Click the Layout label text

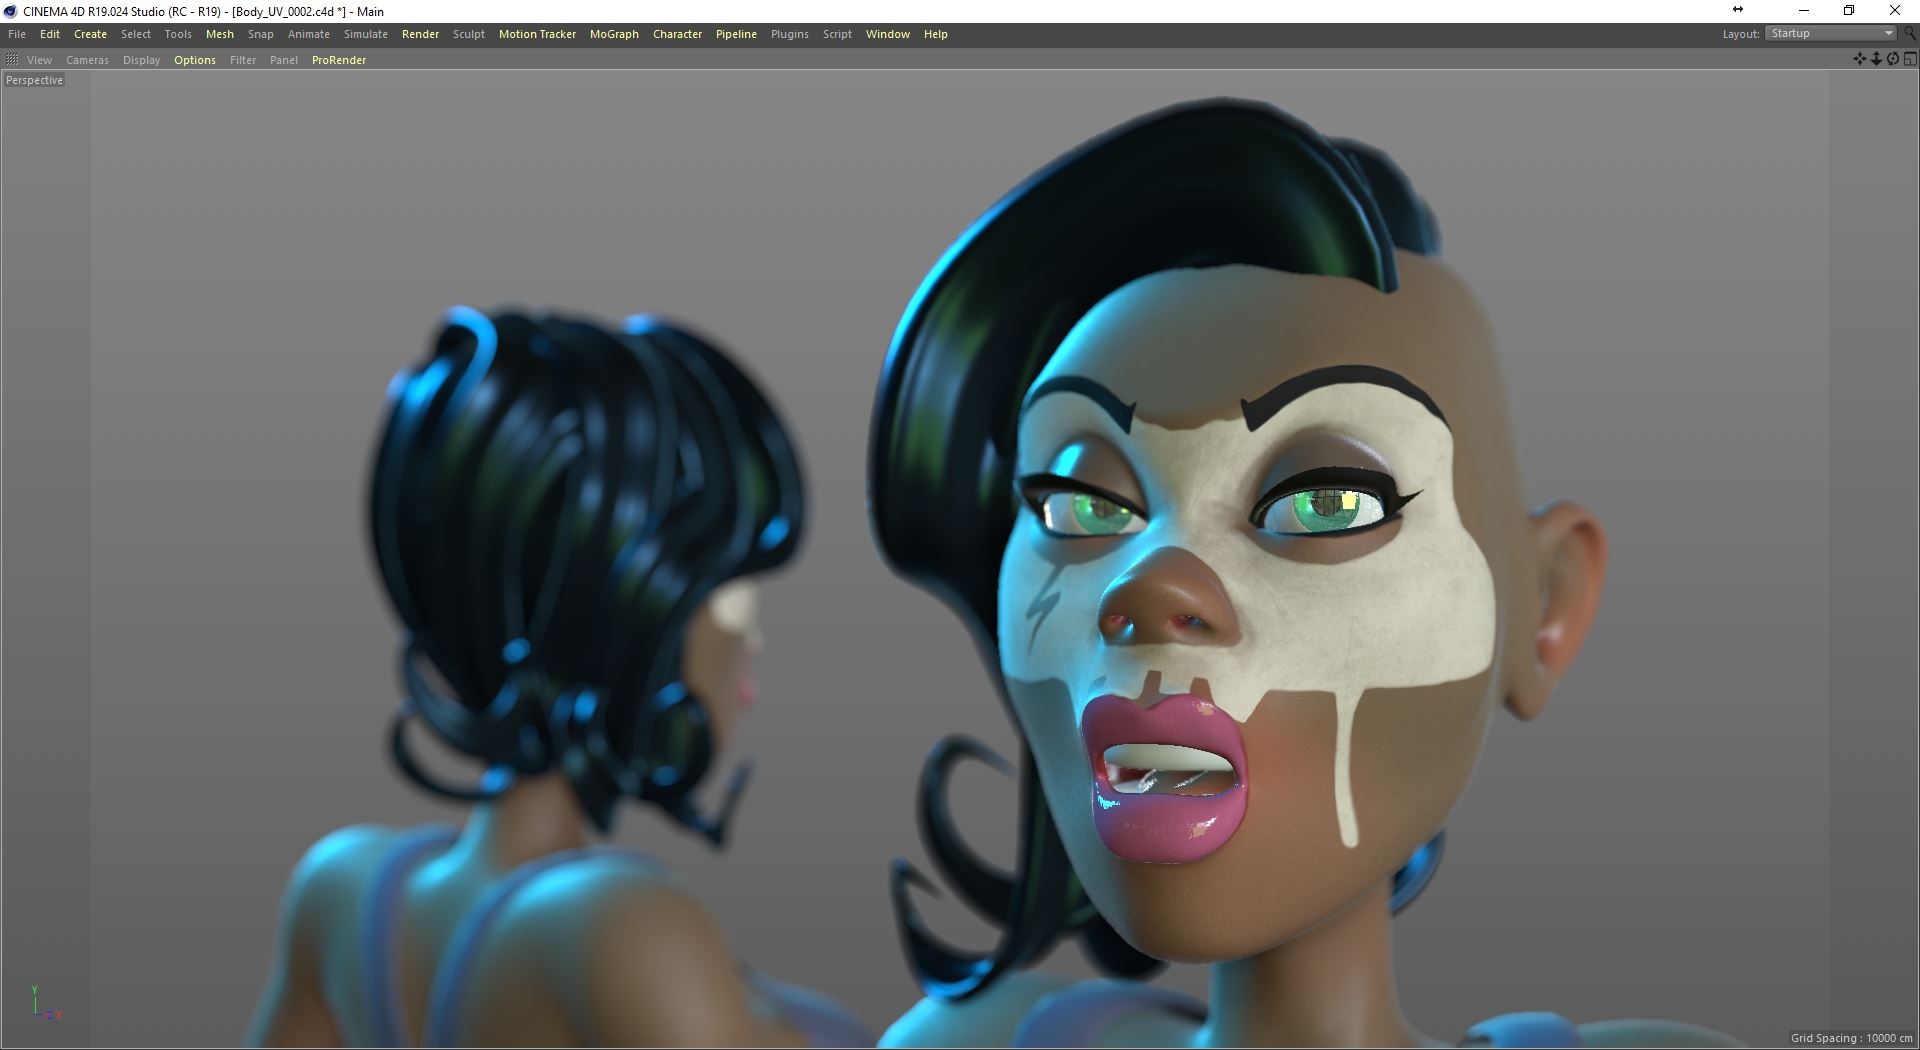click(x=1741, y=34)
